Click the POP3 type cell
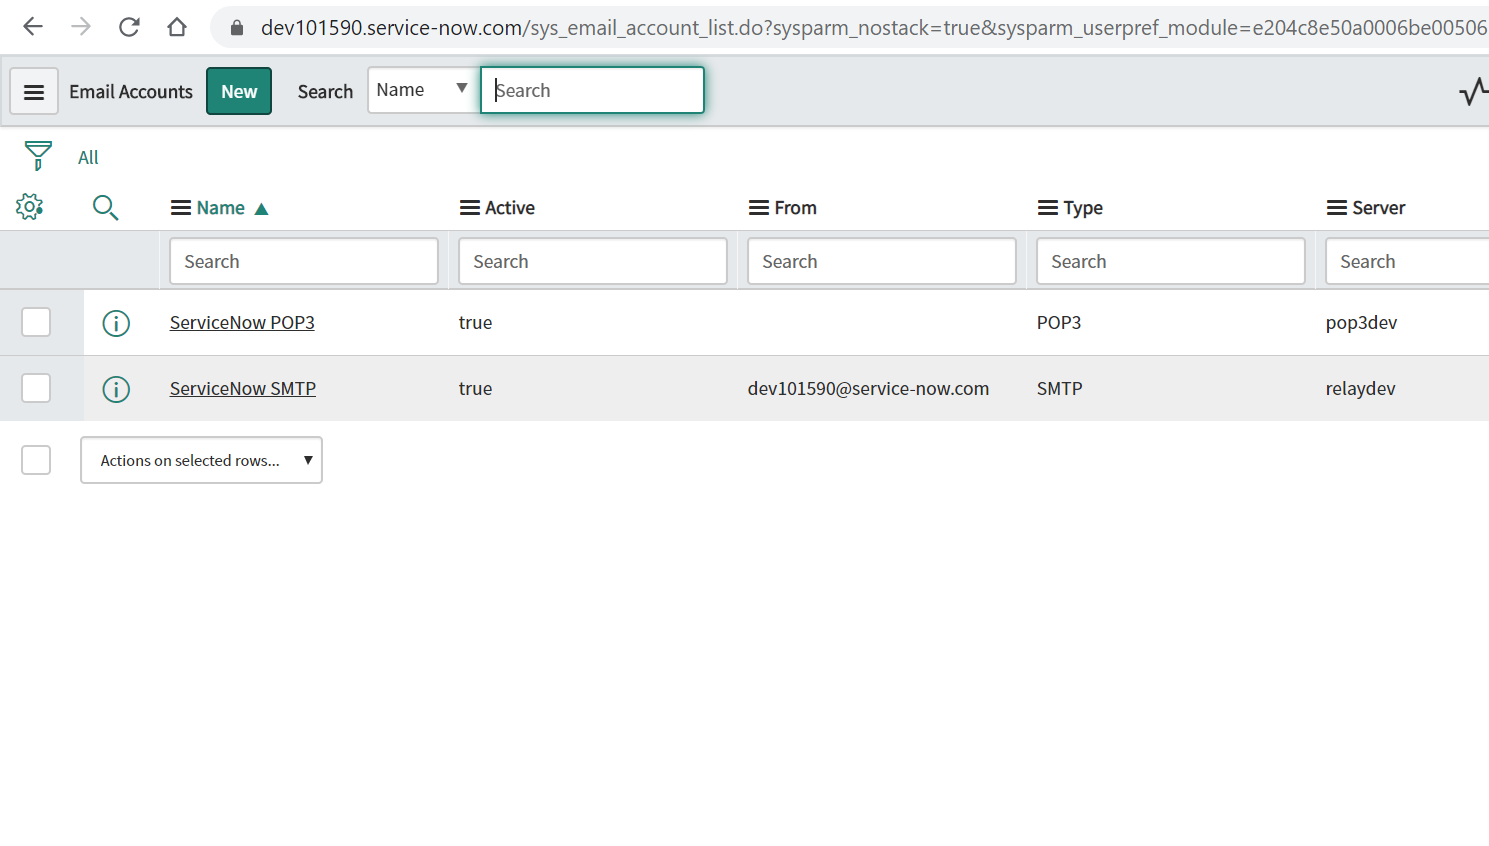Screen dimensions: 1489x846 tap(1059, 323)
